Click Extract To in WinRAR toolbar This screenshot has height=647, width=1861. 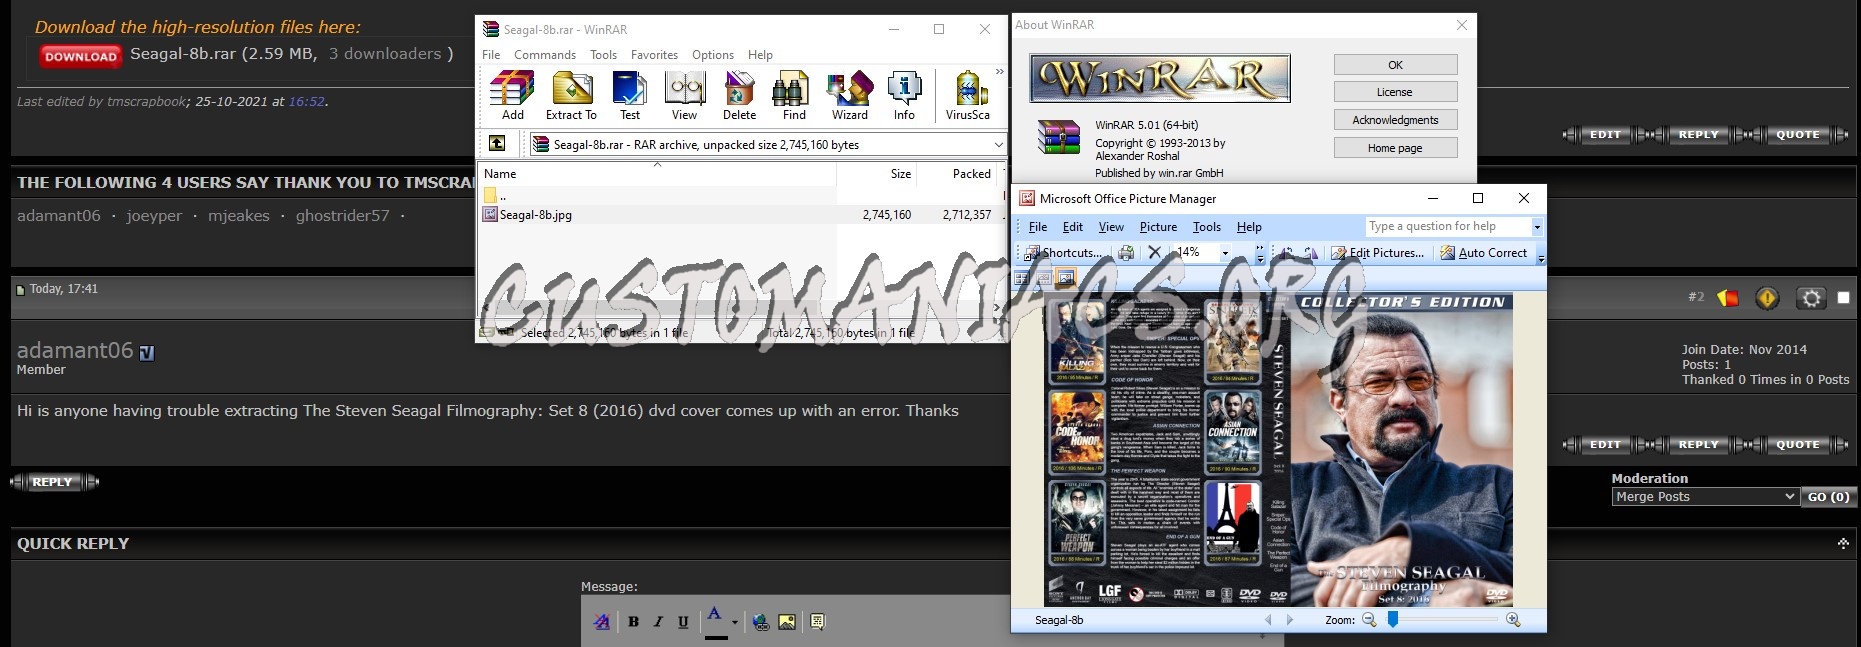[x=571, y=96]
